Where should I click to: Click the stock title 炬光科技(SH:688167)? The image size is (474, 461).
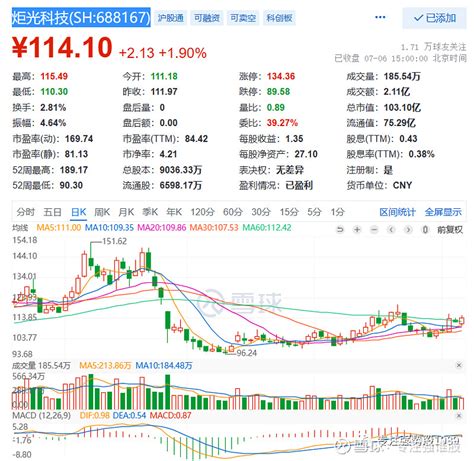[81, 17]
